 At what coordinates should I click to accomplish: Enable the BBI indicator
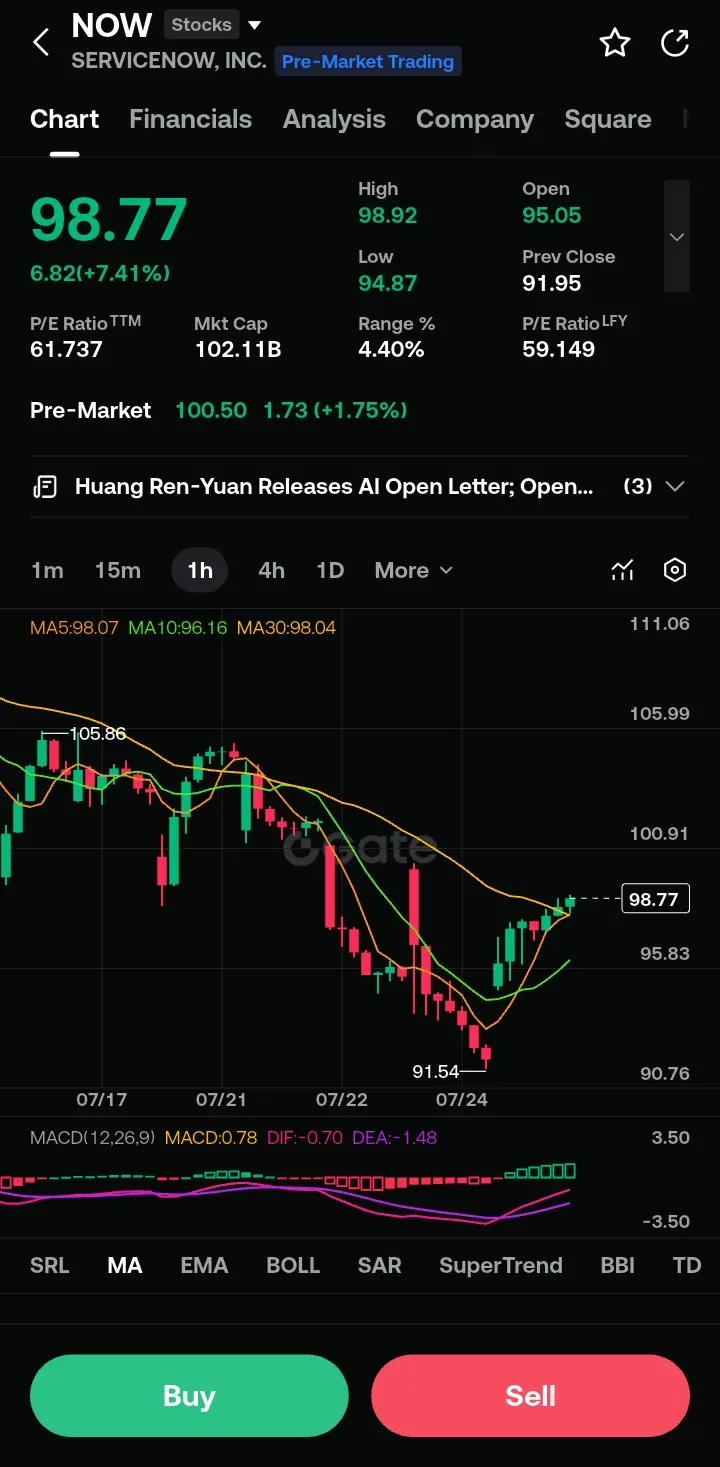pos(618,1265)
